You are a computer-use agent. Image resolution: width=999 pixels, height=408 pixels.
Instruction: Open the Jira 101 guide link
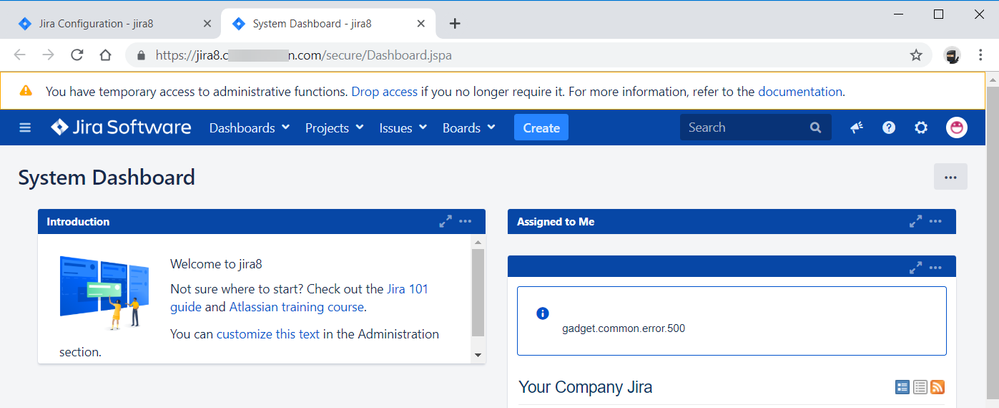tap(408, 289)
